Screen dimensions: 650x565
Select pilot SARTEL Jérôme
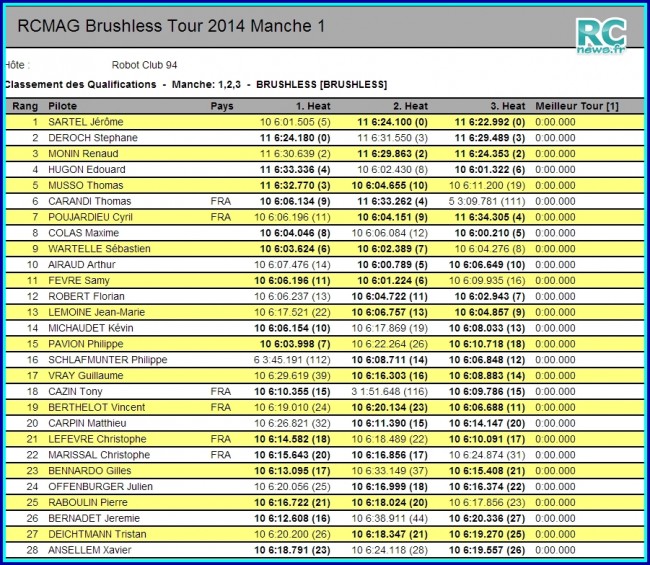[x=86, y=122]
